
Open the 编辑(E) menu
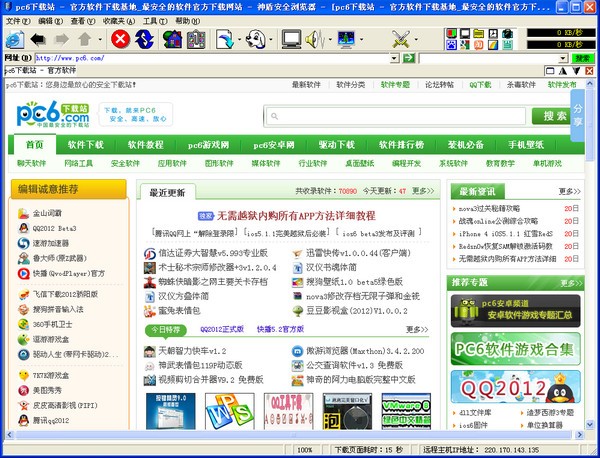(x=50, y=21)
